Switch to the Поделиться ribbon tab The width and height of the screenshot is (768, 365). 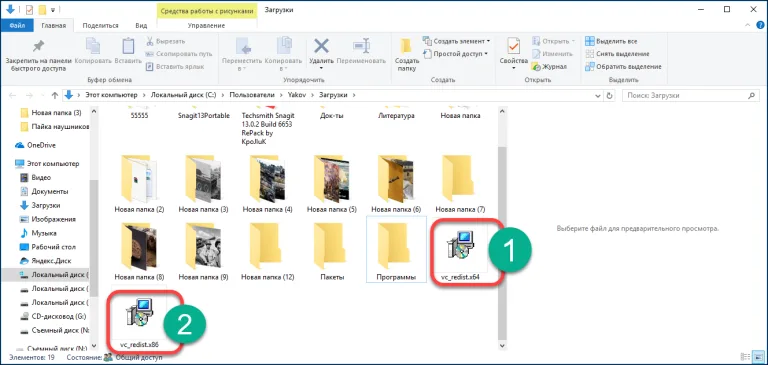tap(100, 25)
